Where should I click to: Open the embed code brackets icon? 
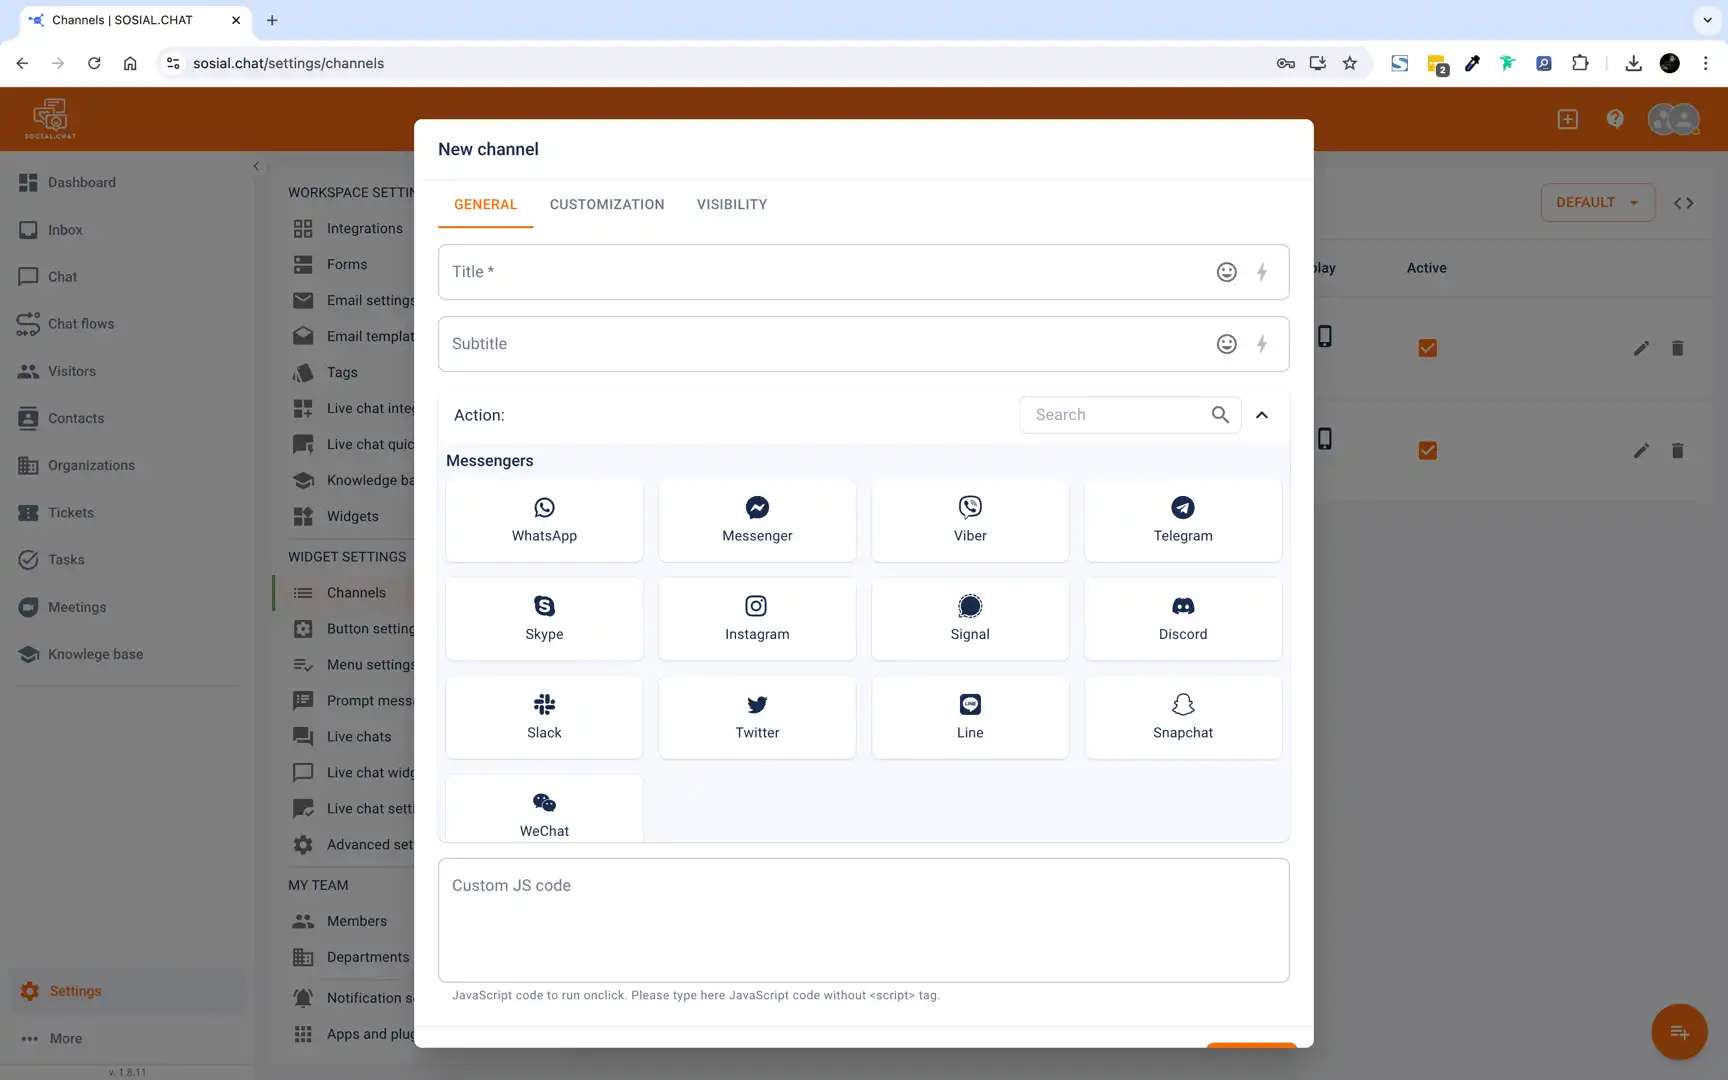tap(1683, 203)
